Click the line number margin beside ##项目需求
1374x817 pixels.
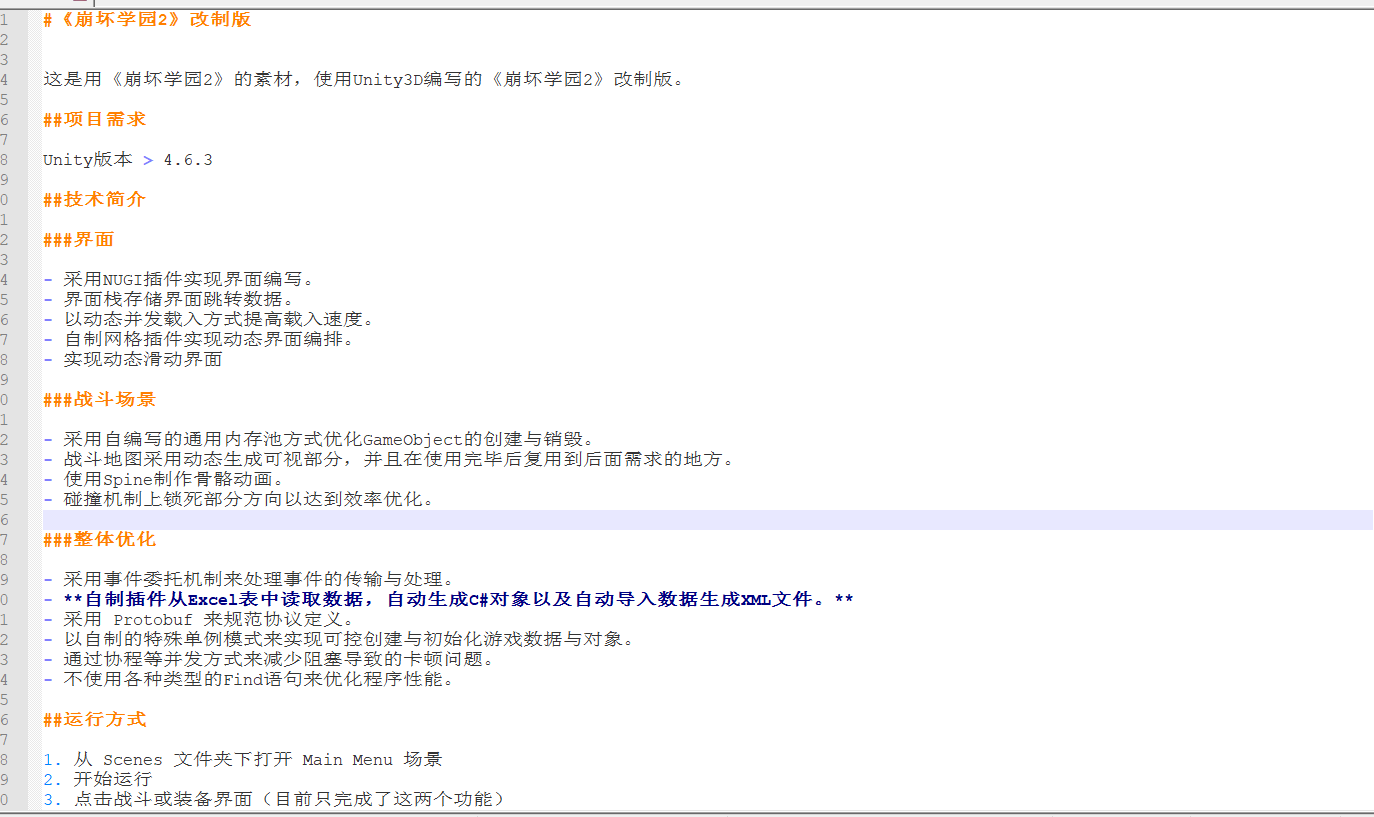[5, 119]
